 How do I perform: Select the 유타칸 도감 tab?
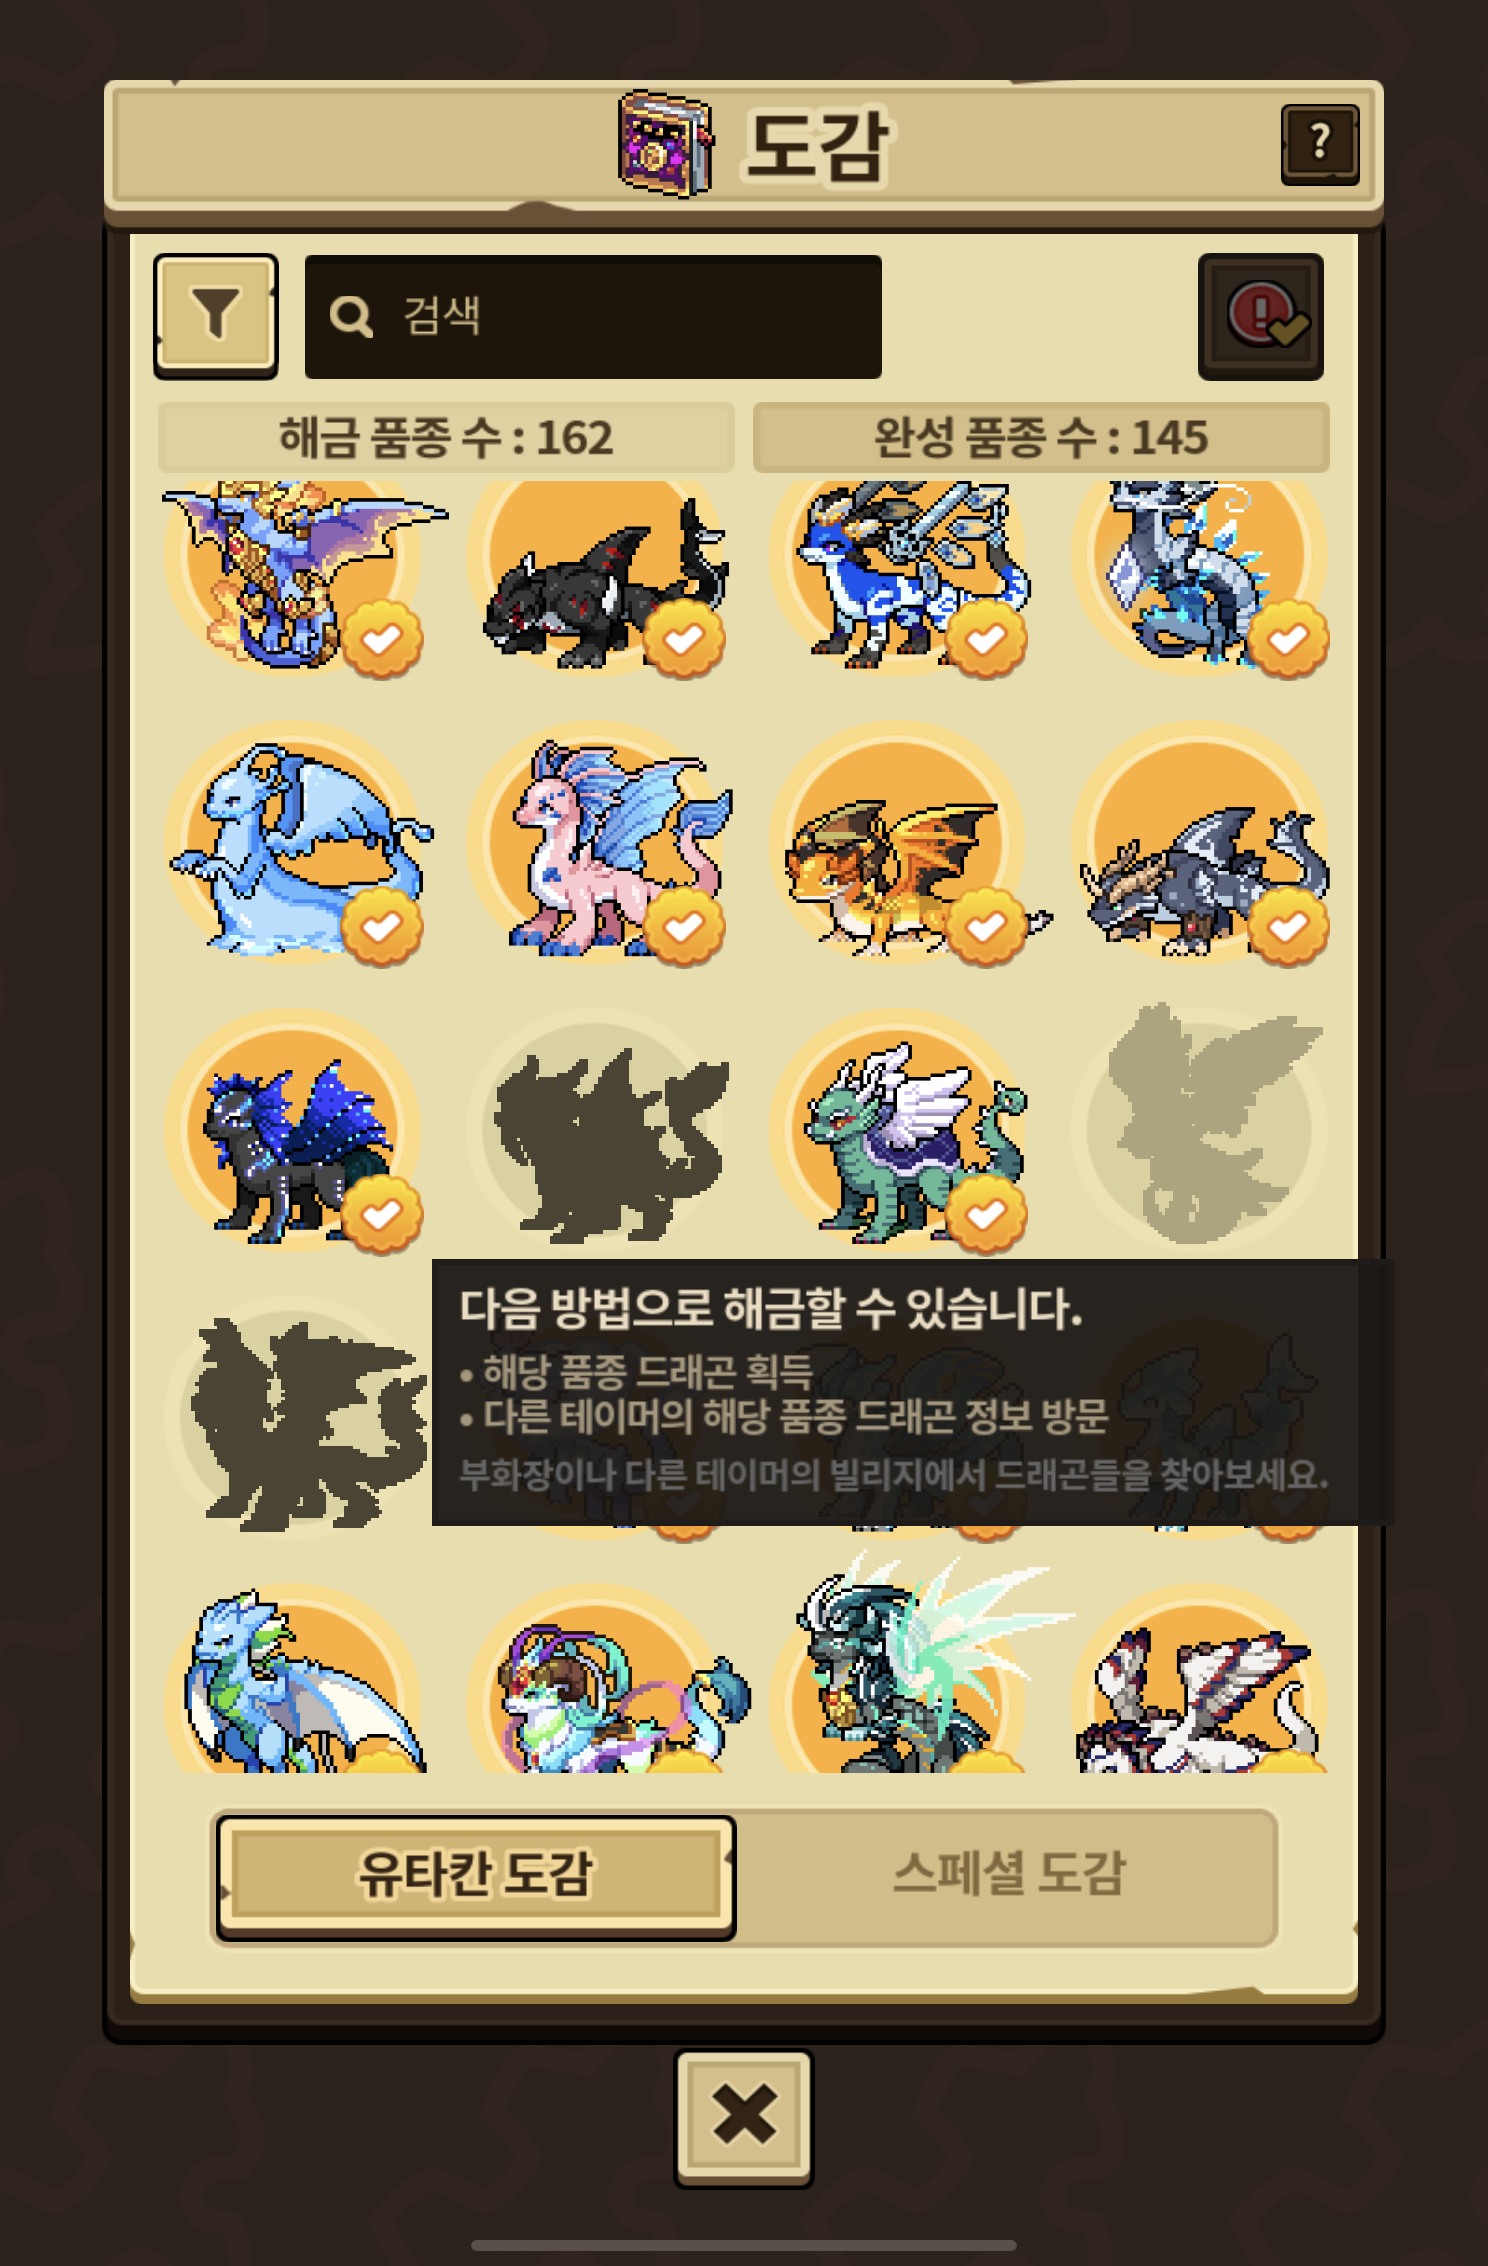476,1876
